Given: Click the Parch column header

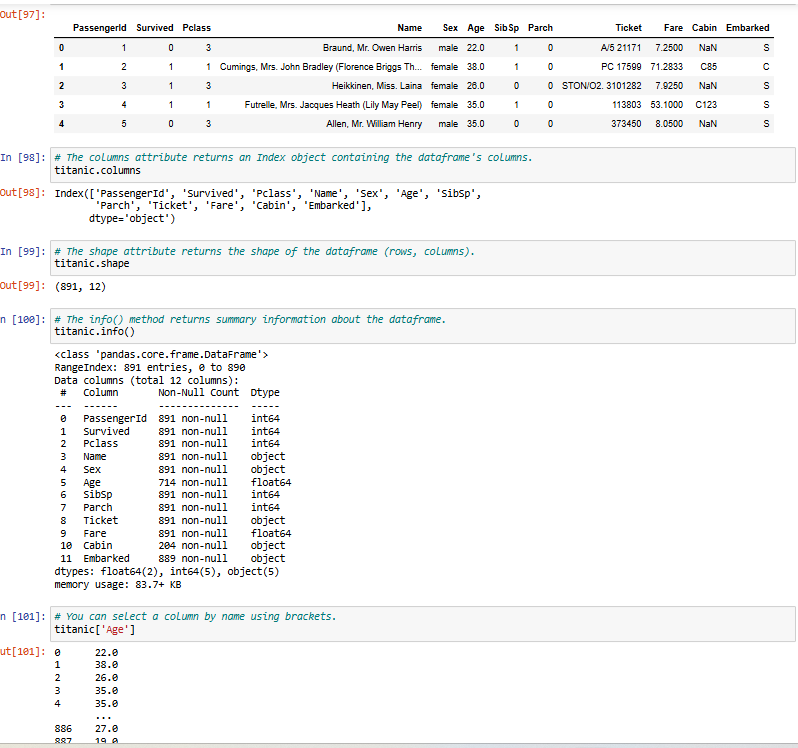Looking at the screenshot, I should [x=540, y=28].
